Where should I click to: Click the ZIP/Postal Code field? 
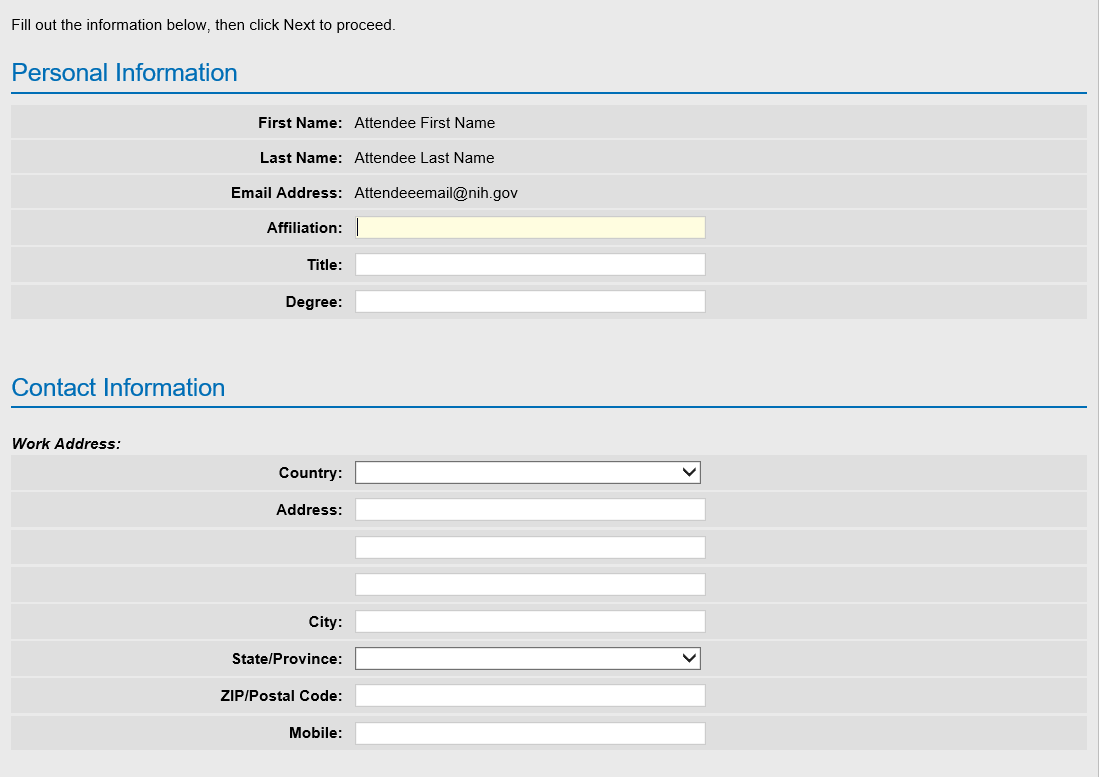tap(530, 695)
